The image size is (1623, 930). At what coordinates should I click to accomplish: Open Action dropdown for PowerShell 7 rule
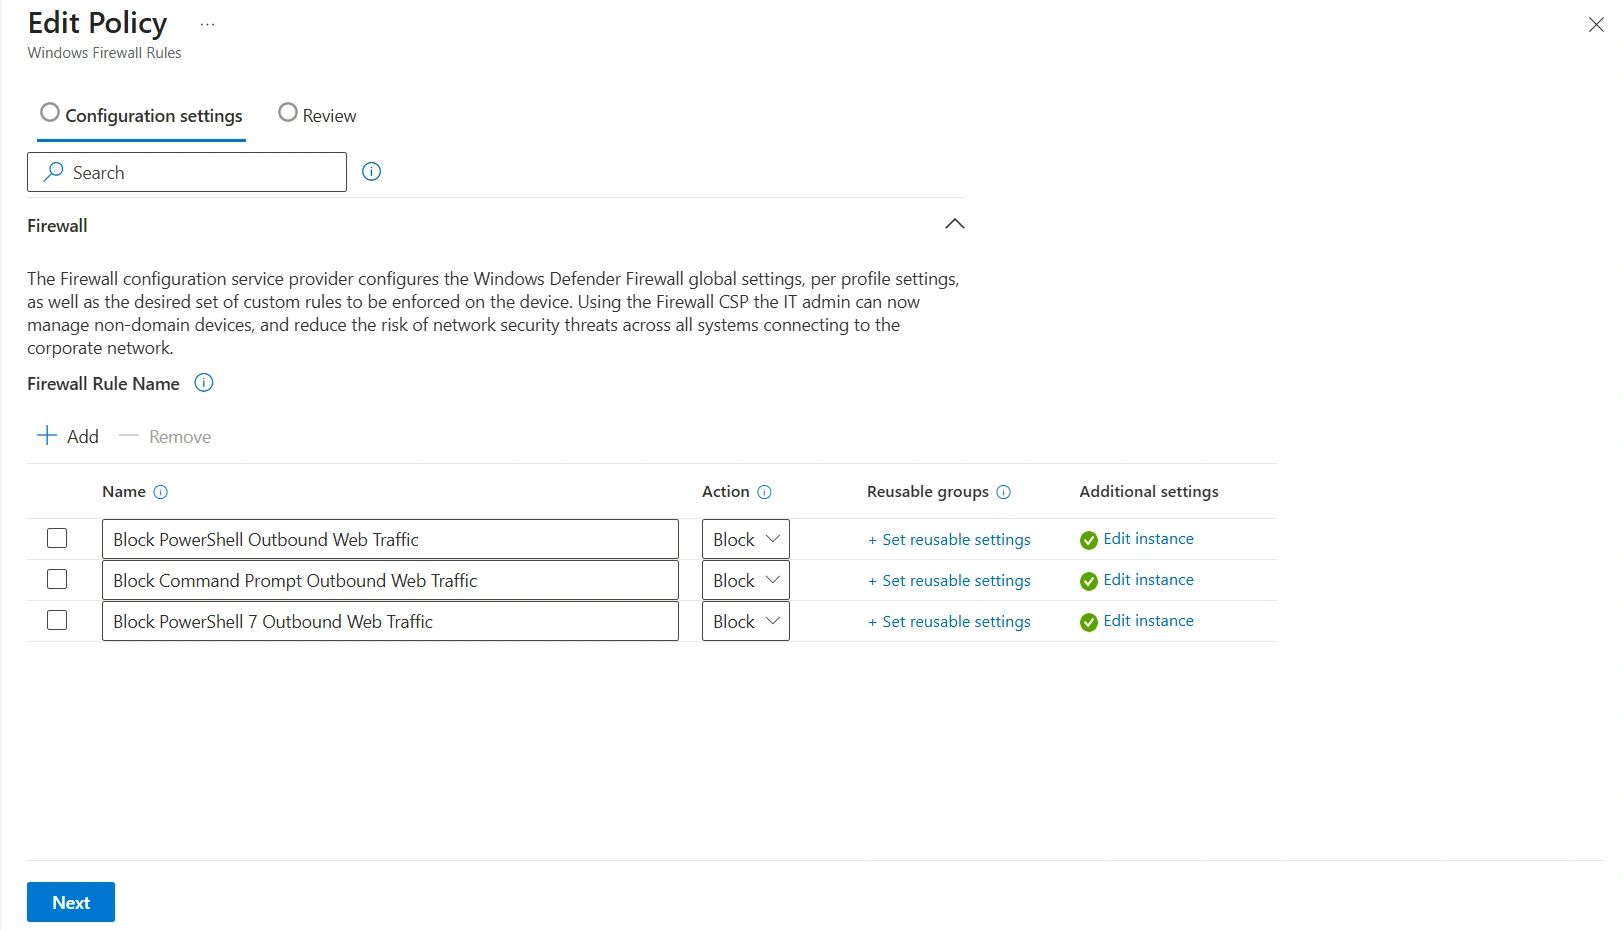pyautogui.click(x=746, y=621)
